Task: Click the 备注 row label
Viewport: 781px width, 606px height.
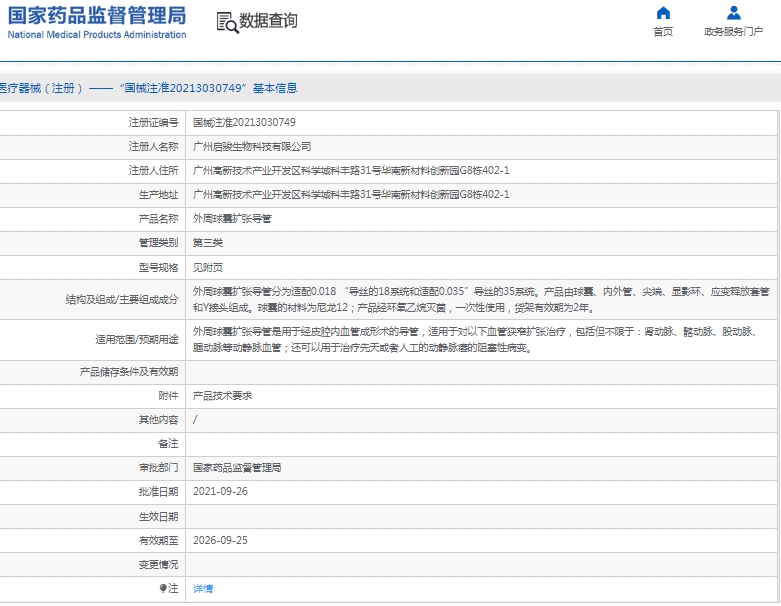Action: click(x=168, y=444)
